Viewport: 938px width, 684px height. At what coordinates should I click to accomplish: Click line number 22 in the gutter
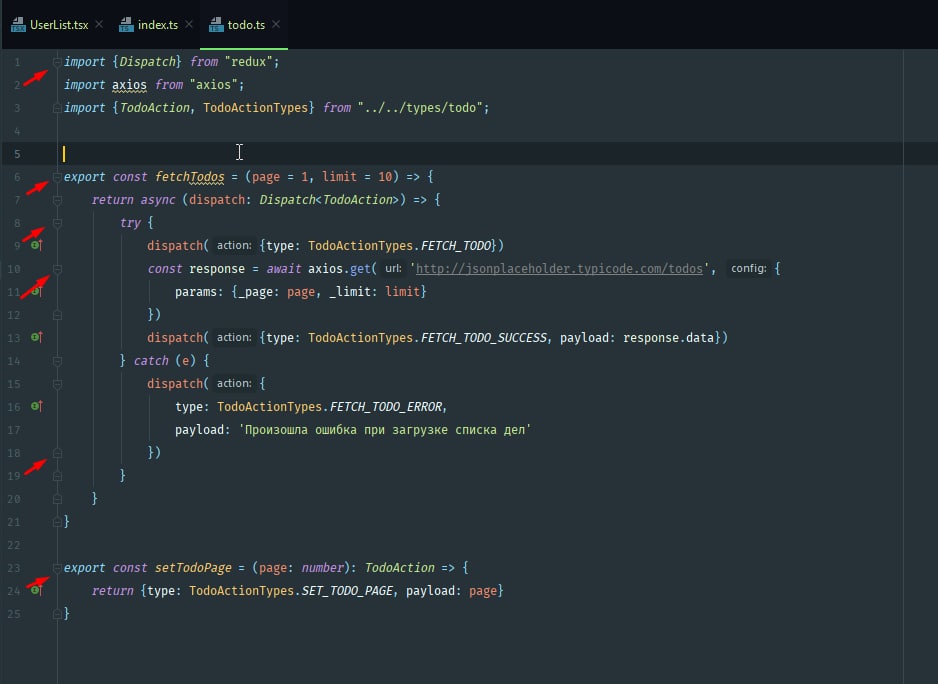(13, 545)
